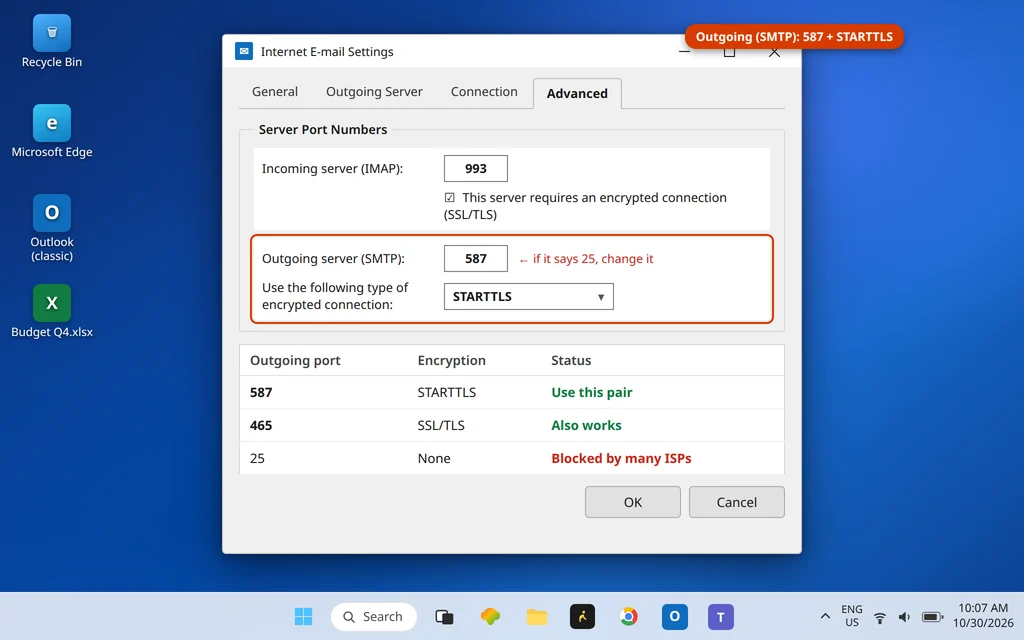Screen dimensions: 1024x640
Task: Open the Windows Start menu
Action: [x=303, y=616]
